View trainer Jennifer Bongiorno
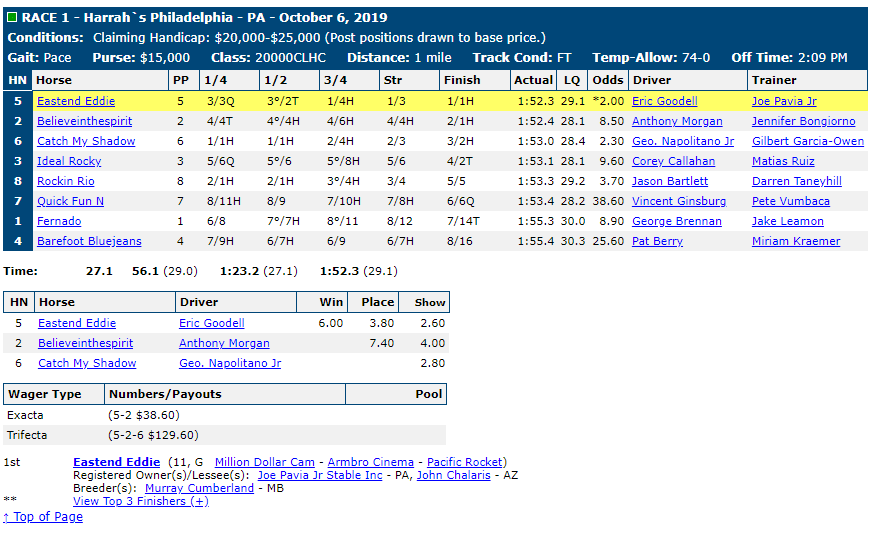Image resolution: width=885 pixels, height=535 pixels. (x=803, y=121)
